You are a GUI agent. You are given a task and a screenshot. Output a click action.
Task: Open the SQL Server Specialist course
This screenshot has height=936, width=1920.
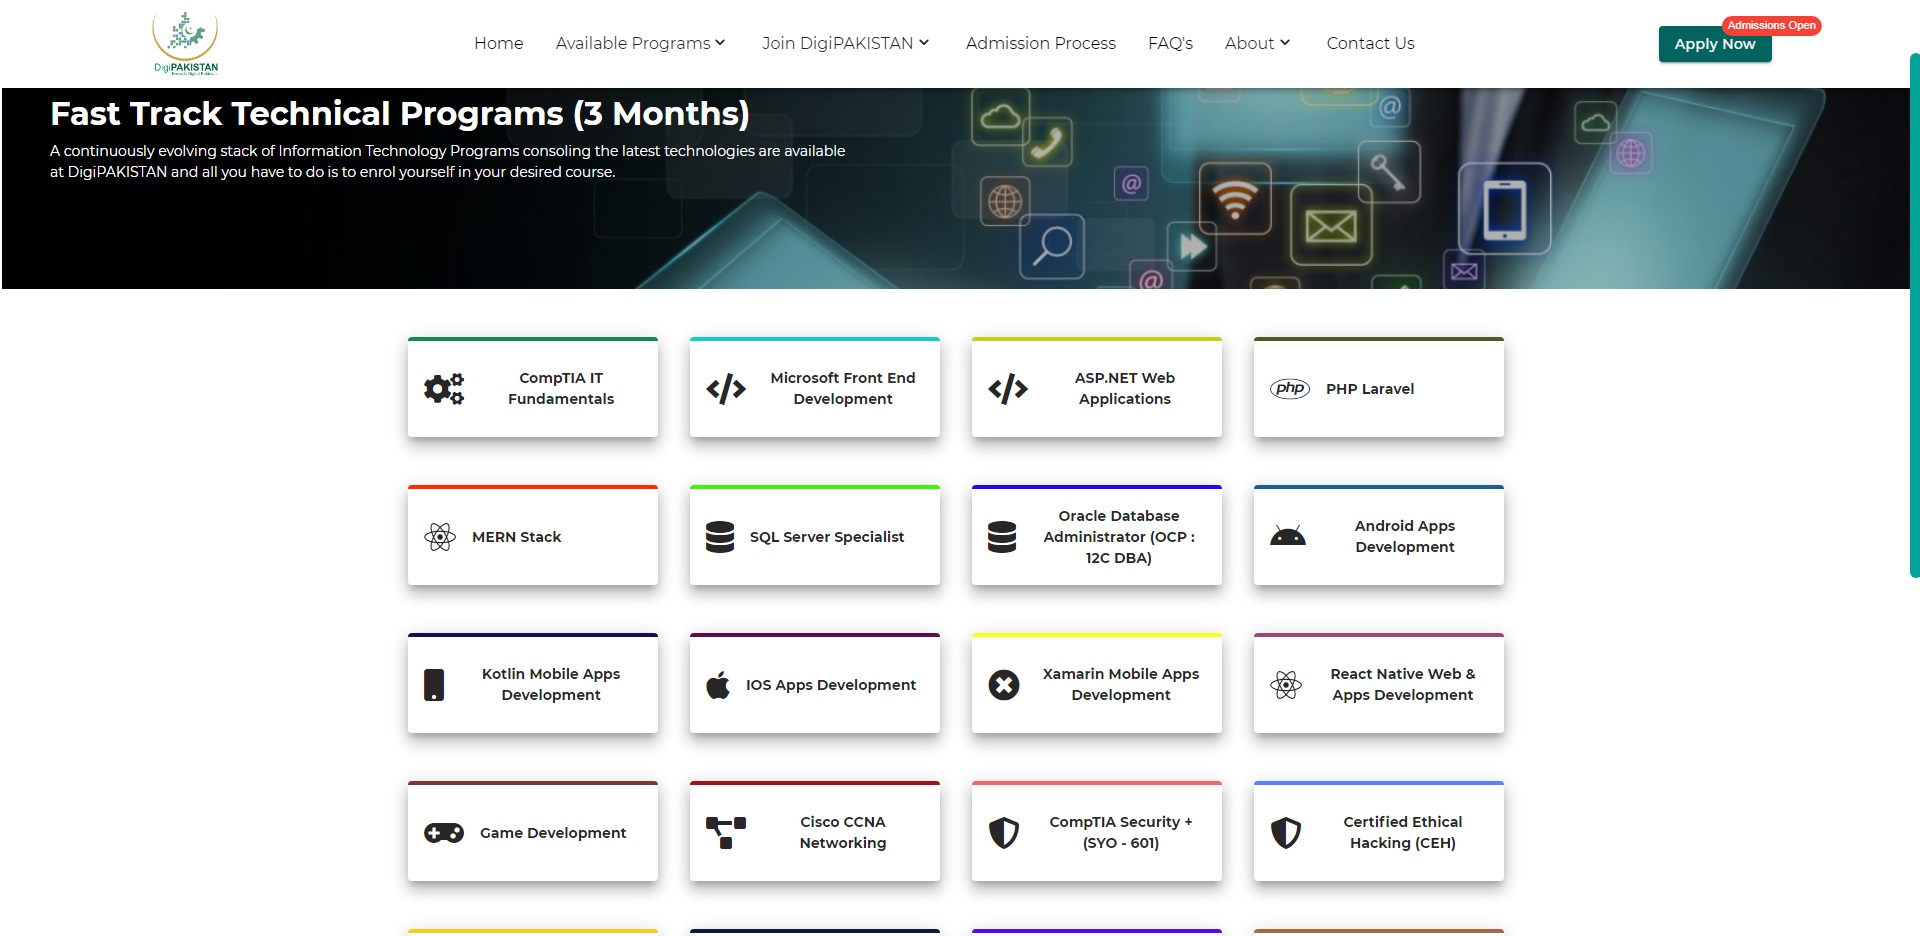[x=815, y=535]
